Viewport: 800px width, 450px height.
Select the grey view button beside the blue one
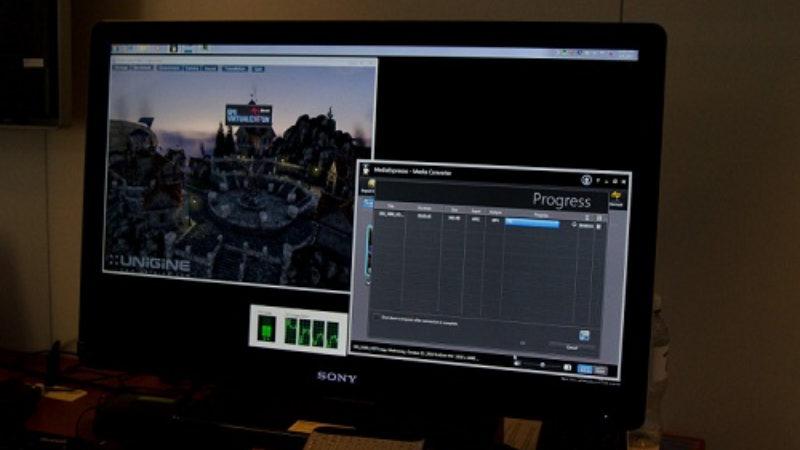click(x=601, y=370)
